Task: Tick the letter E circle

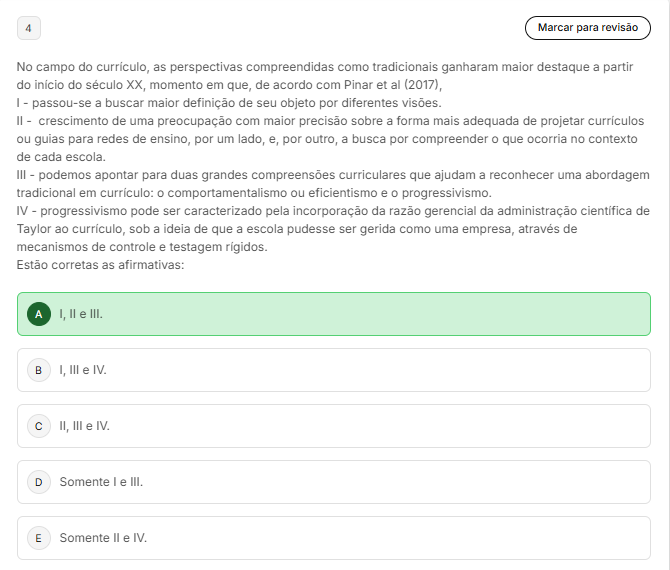Action: click(39, 538)
